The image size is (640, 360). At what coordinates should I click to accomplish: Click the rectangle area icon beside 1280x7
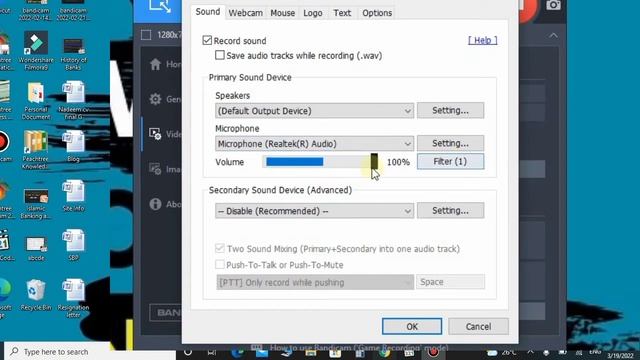(x=146, y=35)
